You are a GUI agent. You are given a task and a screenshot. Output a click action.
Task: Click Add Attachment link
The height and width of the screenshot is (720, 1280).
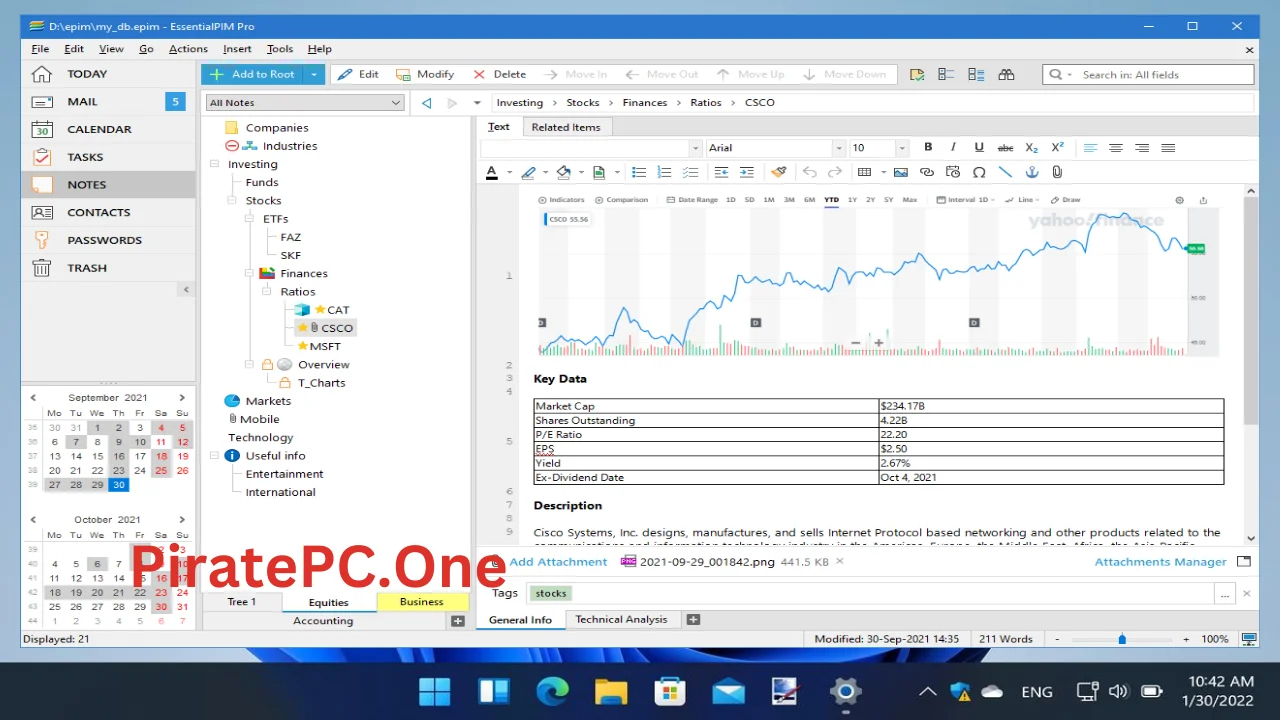557,562
